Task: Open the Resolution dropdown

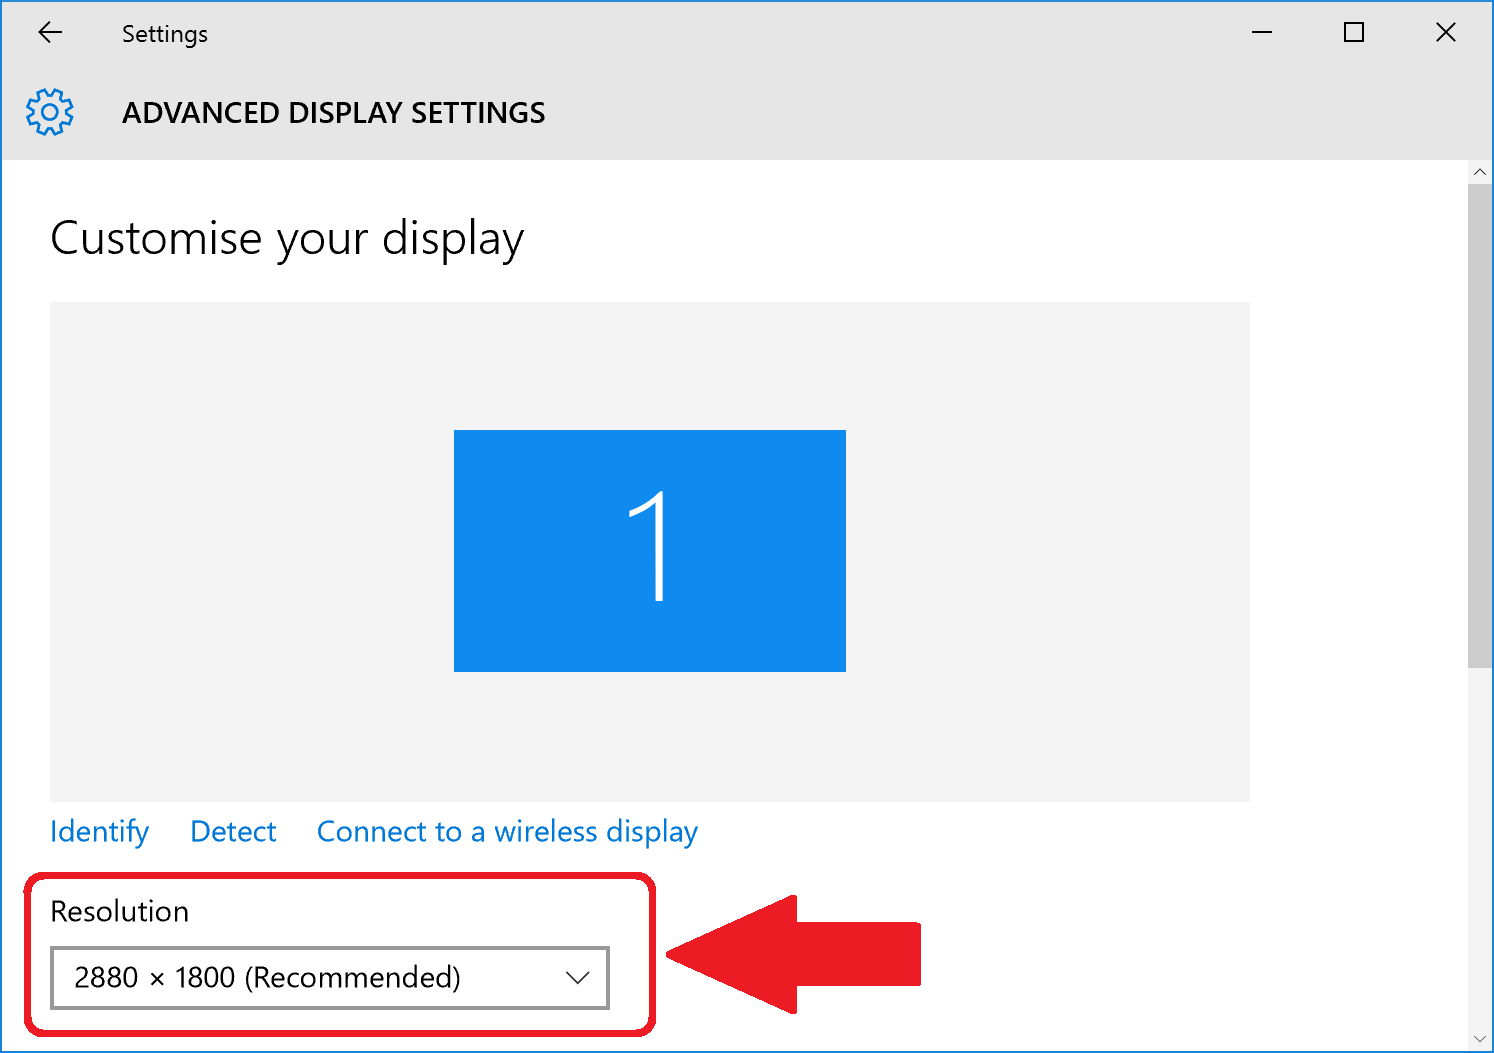Action: tap(330, 978)
